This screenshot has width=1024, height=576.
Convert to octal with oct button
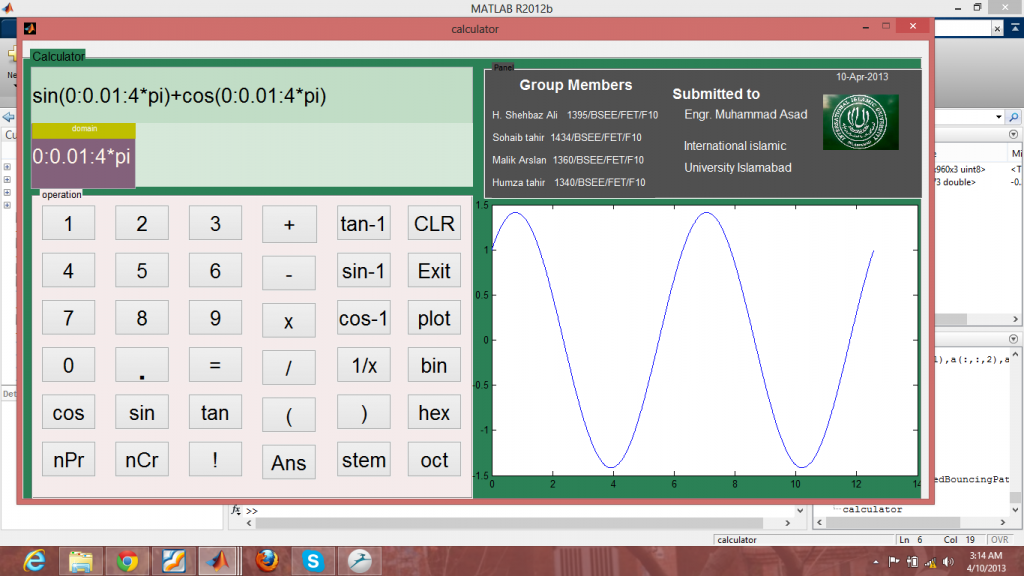(x=434, y=459)
